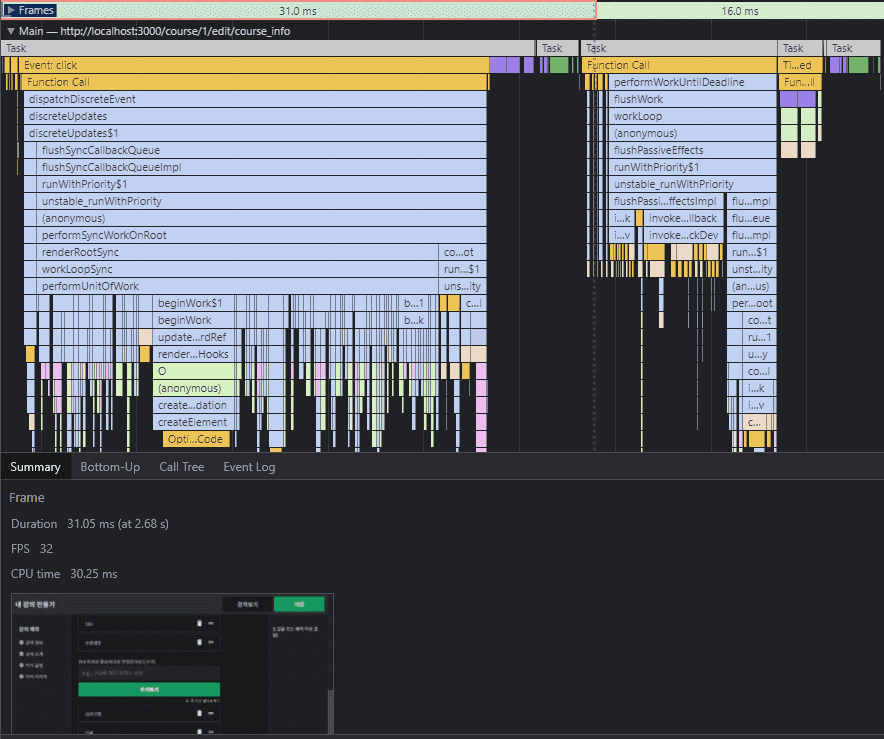Select the 16.0 ms frame bar
Image resolution: width=884 pixels, height=739 pixels.
pos(739,10)
